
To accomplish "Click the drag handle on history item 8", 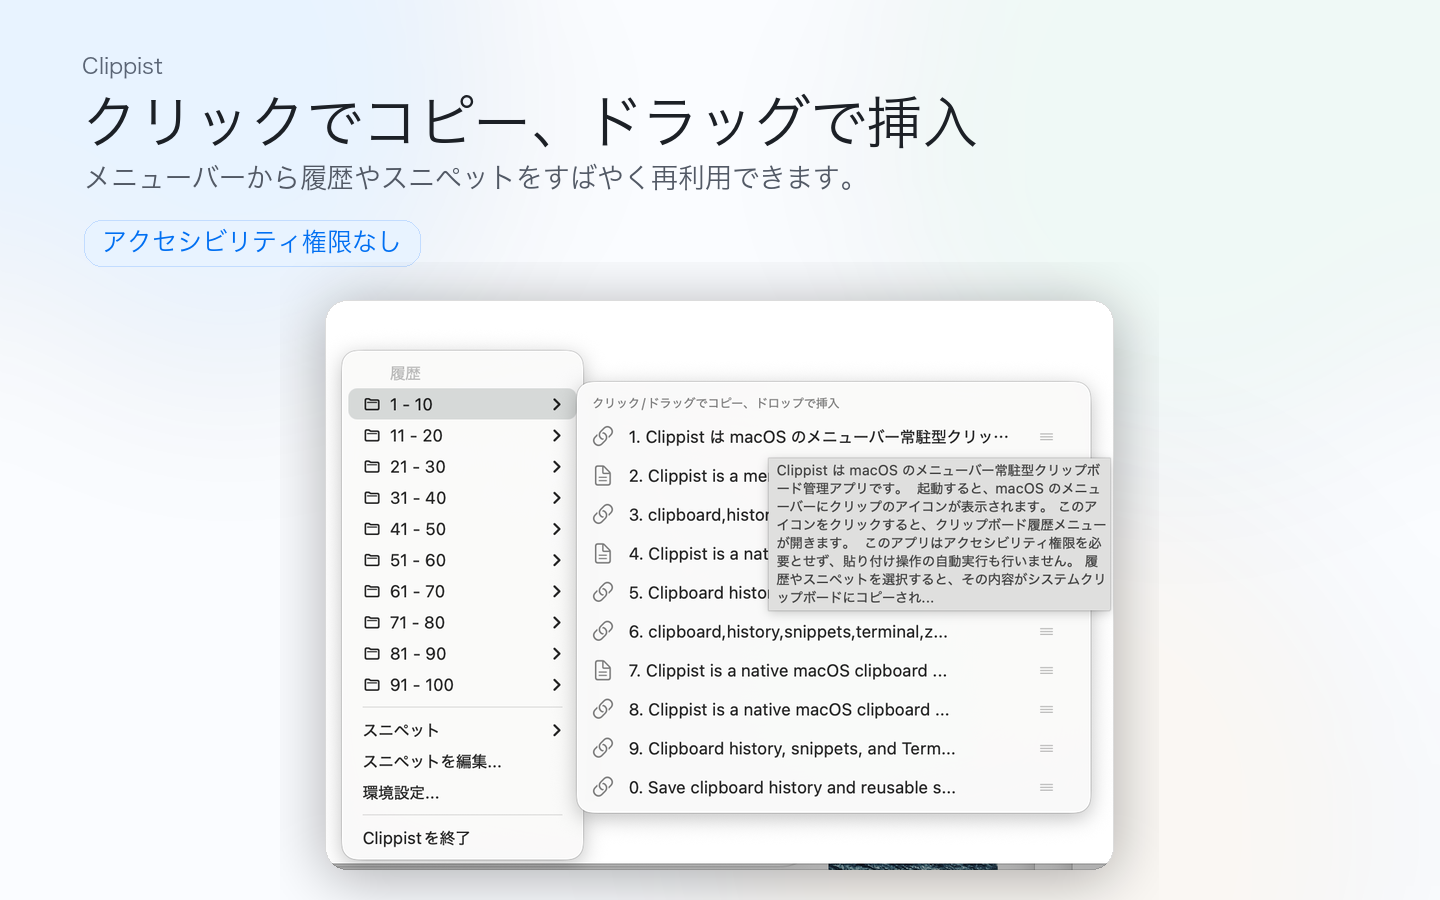I will 1046,709.
